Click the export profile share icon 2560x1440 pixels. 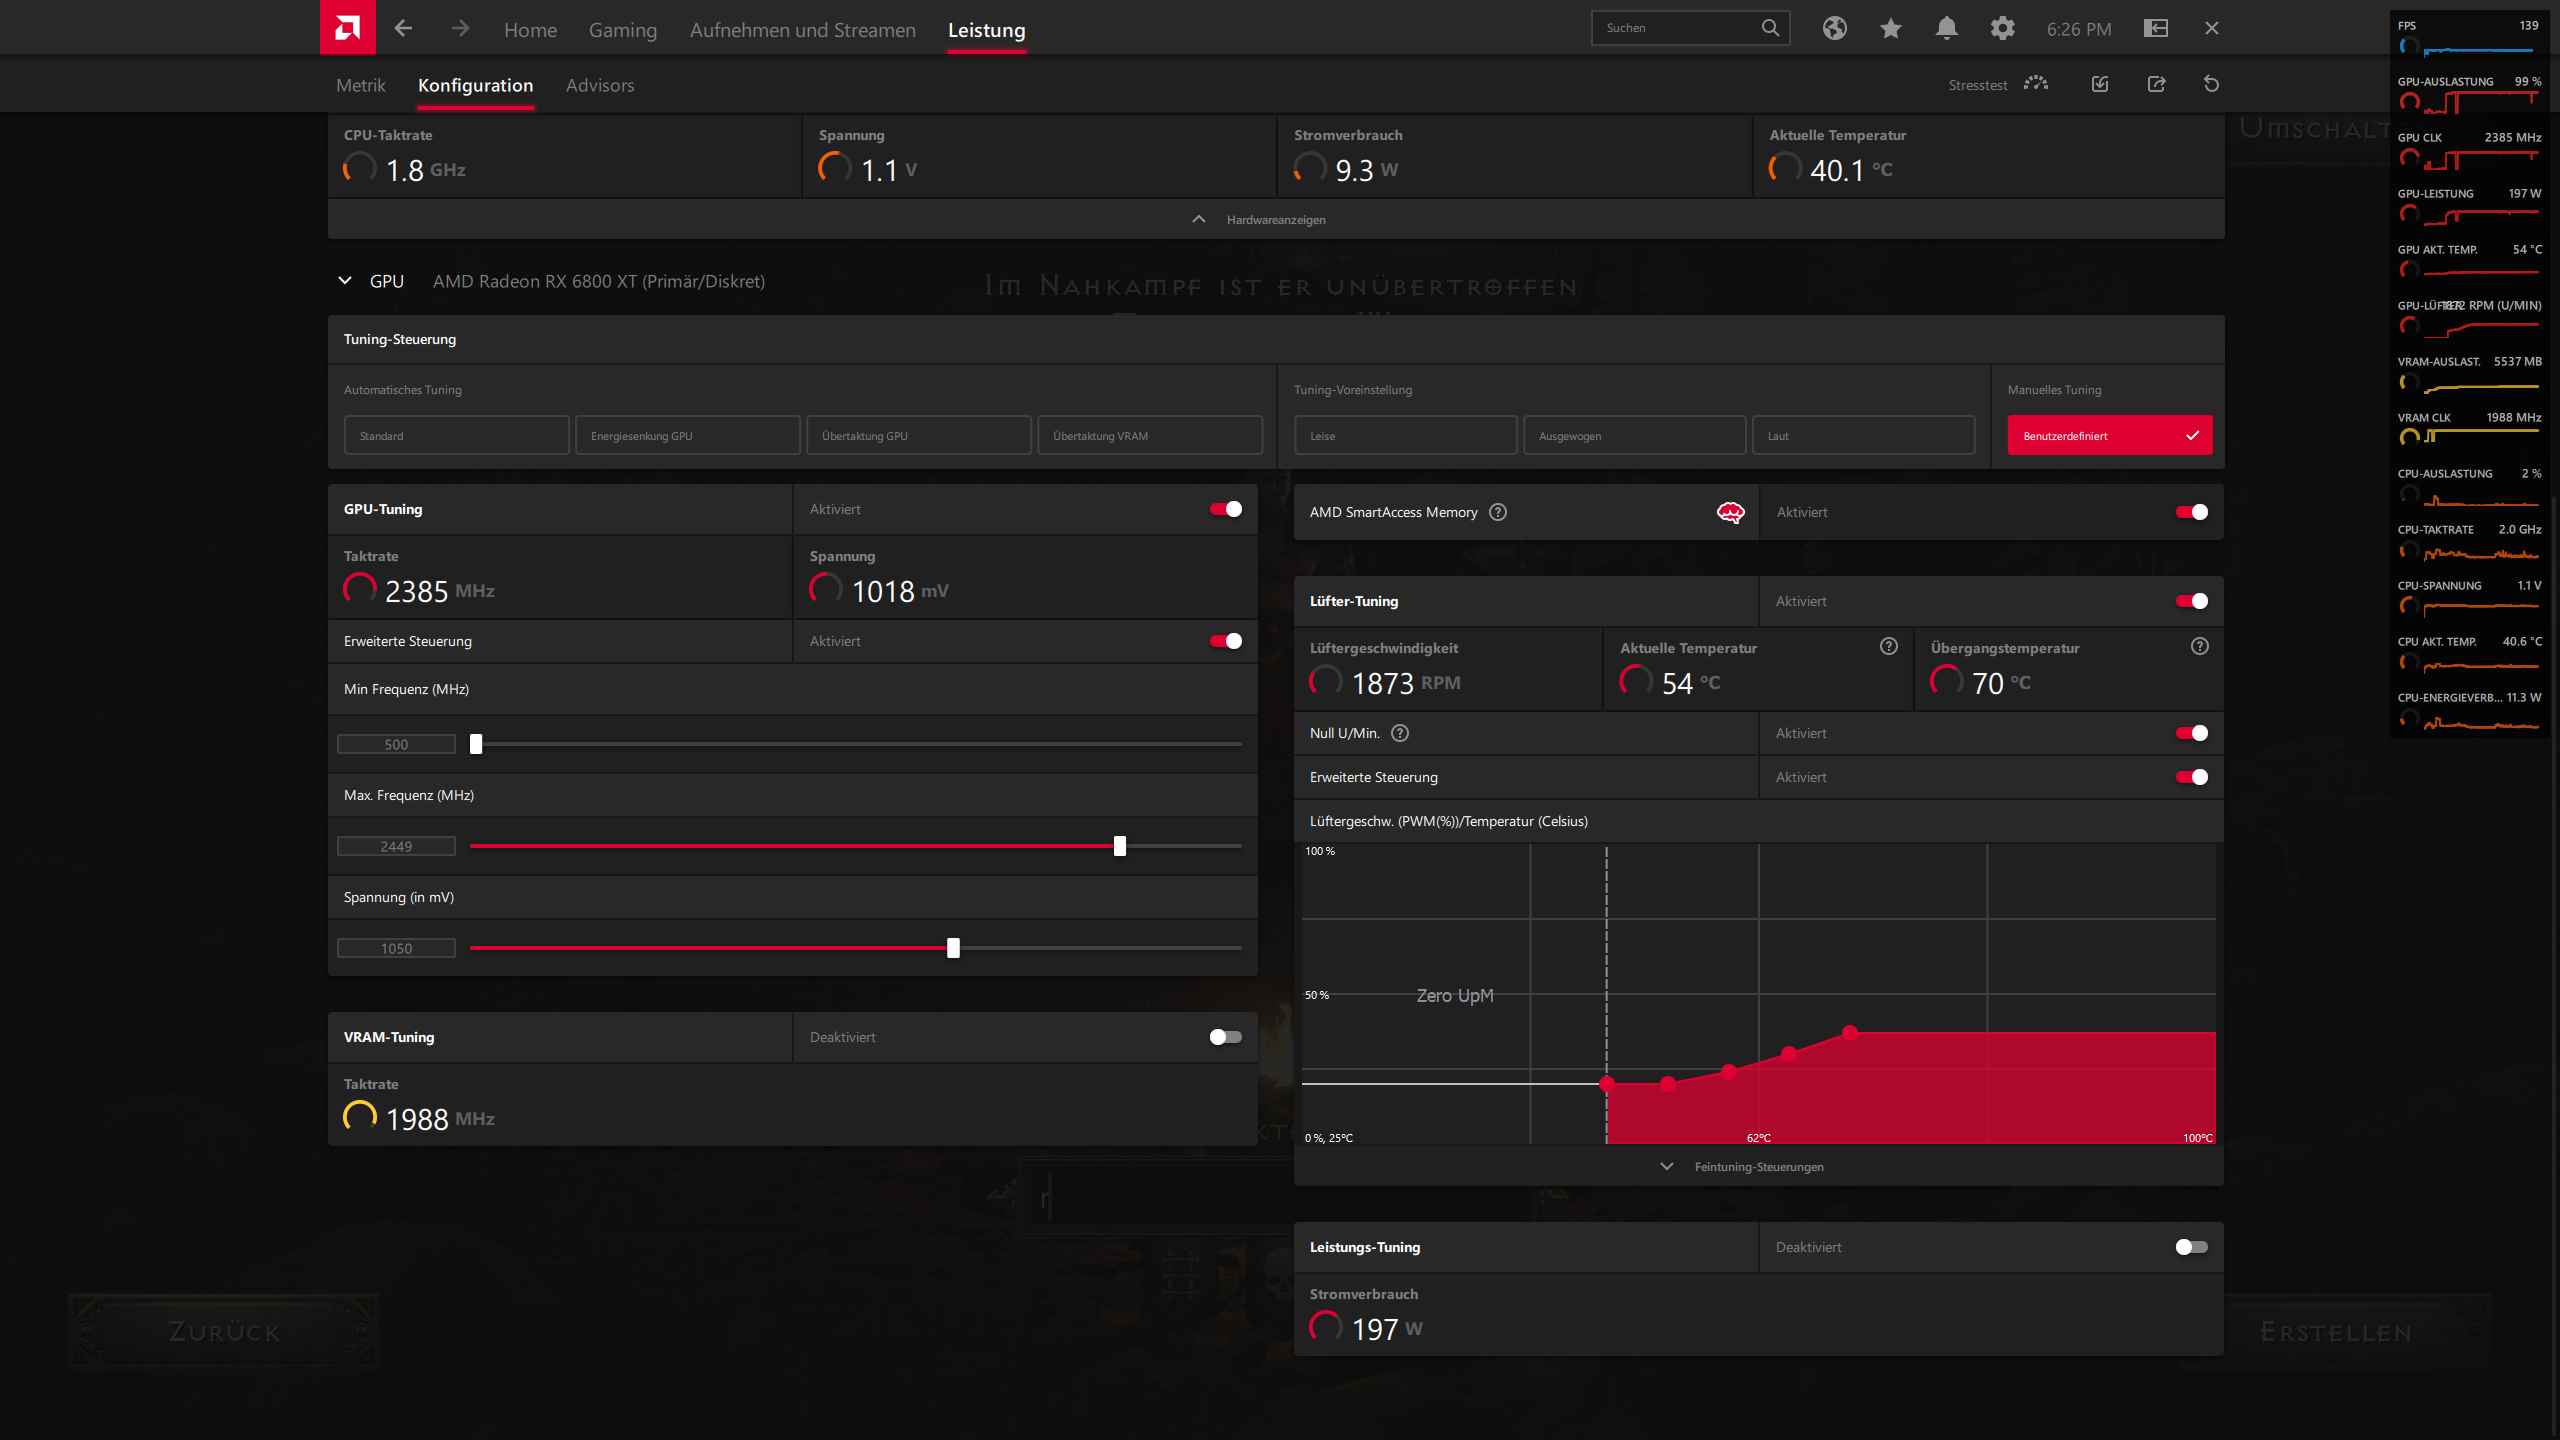point(2156,84)
